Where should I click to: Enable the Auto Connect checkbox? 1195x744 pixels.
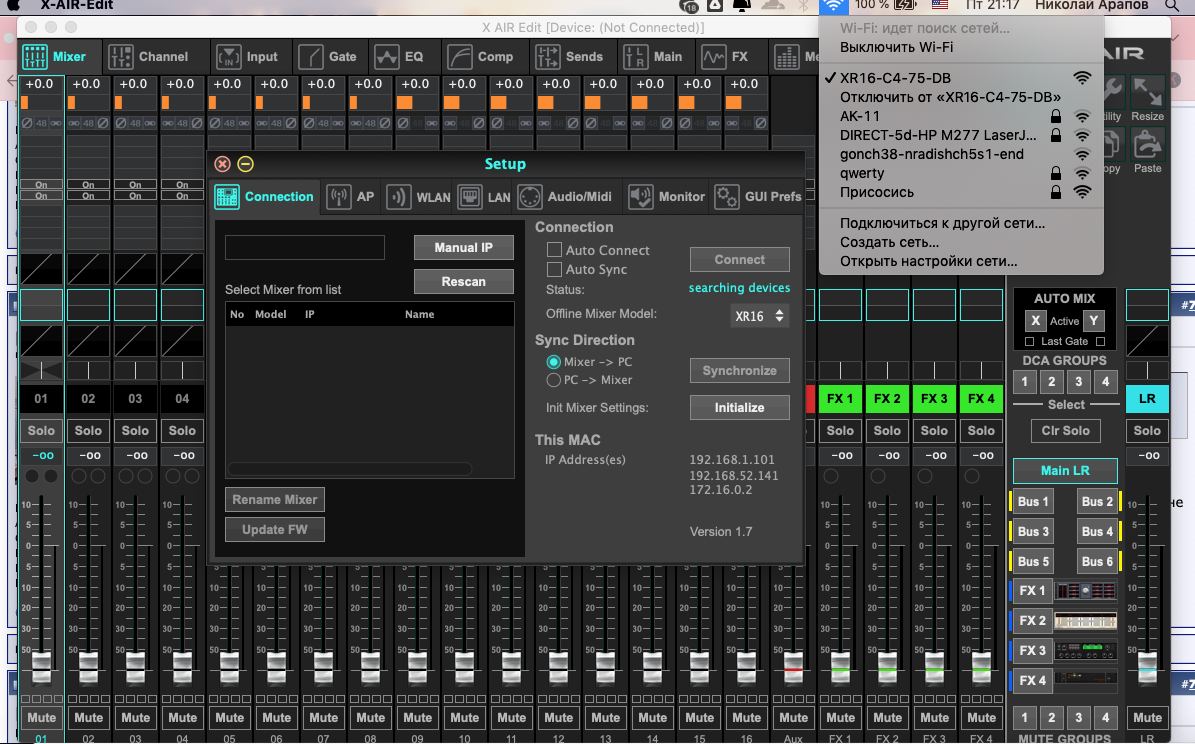[554, 250]
